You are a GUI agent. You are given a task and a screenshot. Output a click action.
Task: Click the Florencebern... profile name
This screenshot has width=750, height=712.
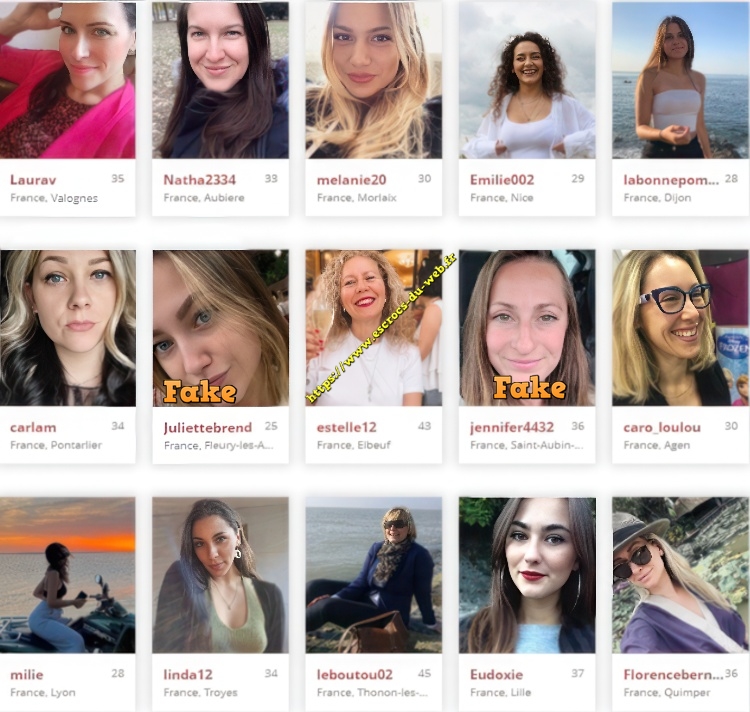673,675
